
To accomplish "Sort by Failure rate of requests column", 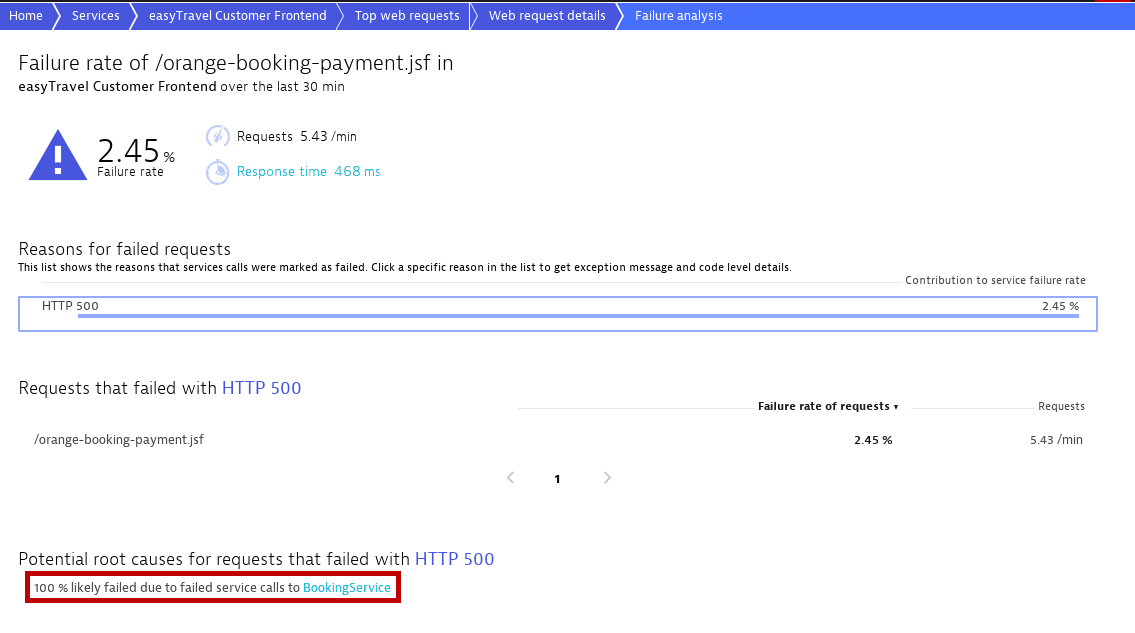I will [828, 406].
